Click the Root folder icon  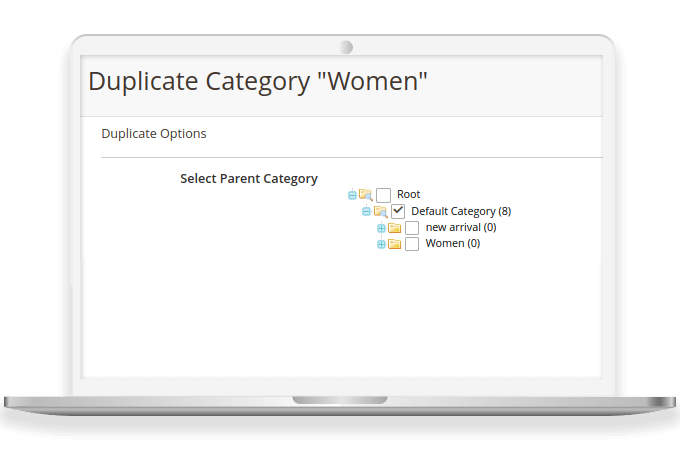365,195
